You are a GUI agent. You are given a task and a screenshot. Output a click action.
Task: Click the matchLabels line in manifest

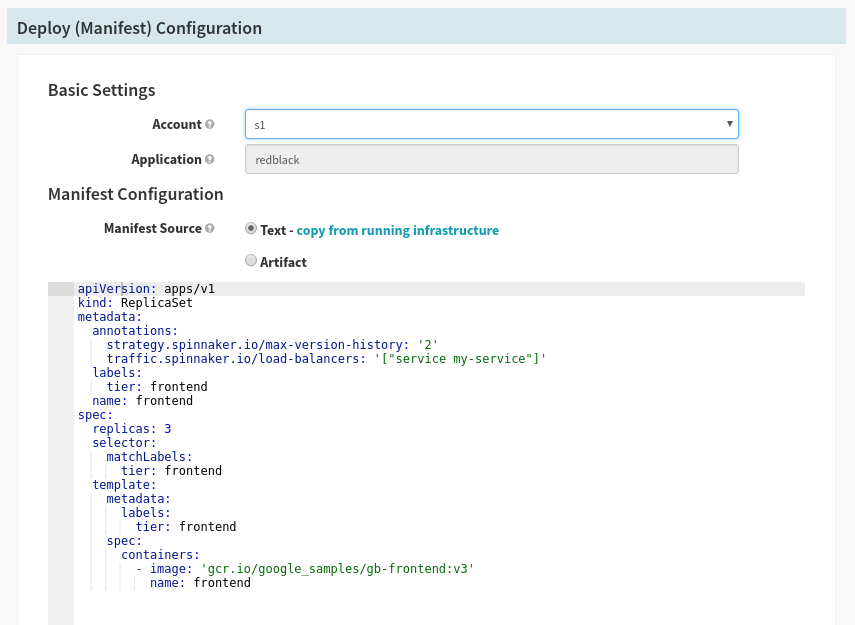click(x=149, y=457)
